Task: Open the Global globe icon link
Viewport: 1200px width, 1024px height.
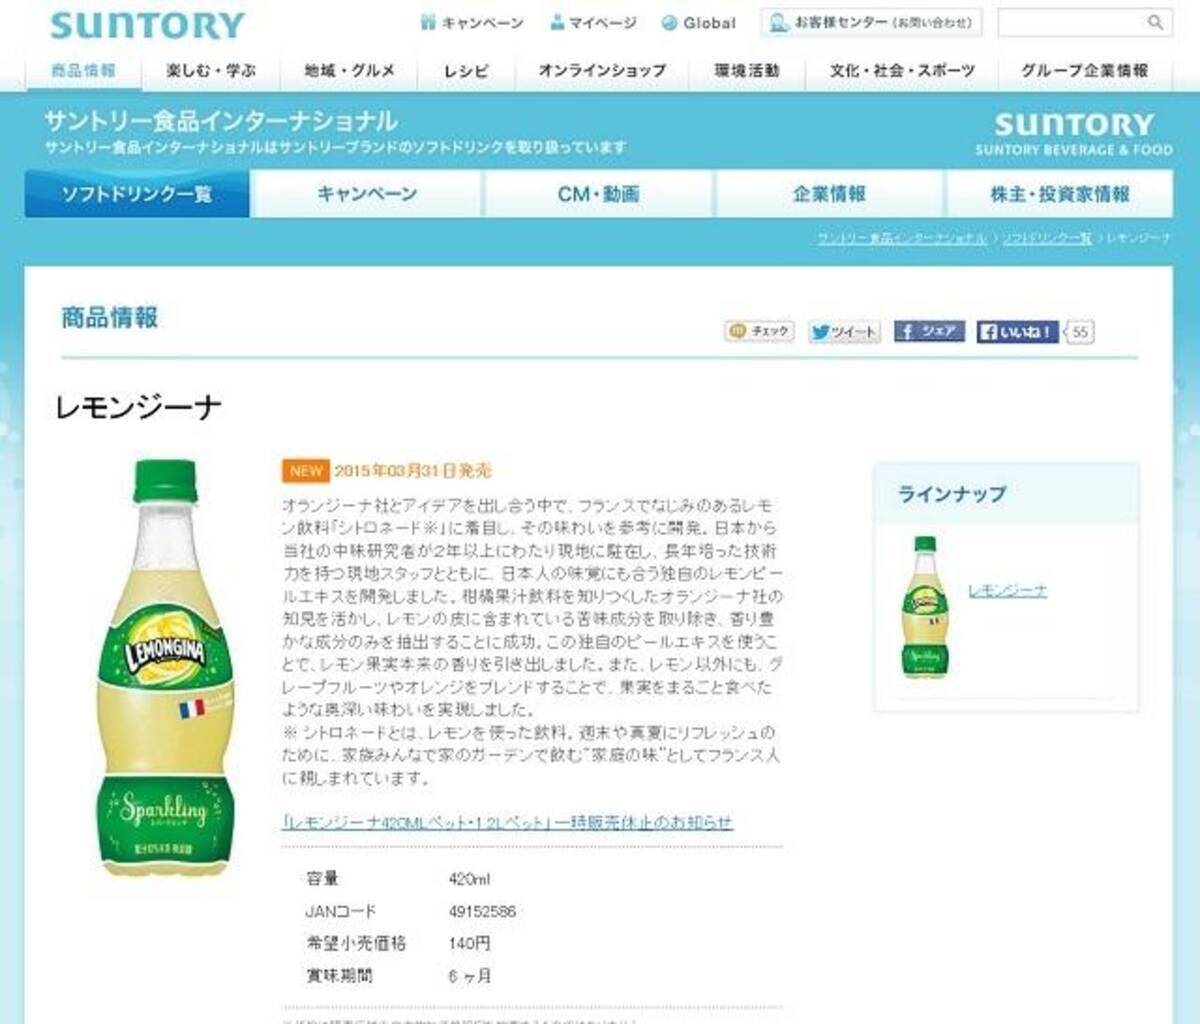Action: tap(698, 22)
